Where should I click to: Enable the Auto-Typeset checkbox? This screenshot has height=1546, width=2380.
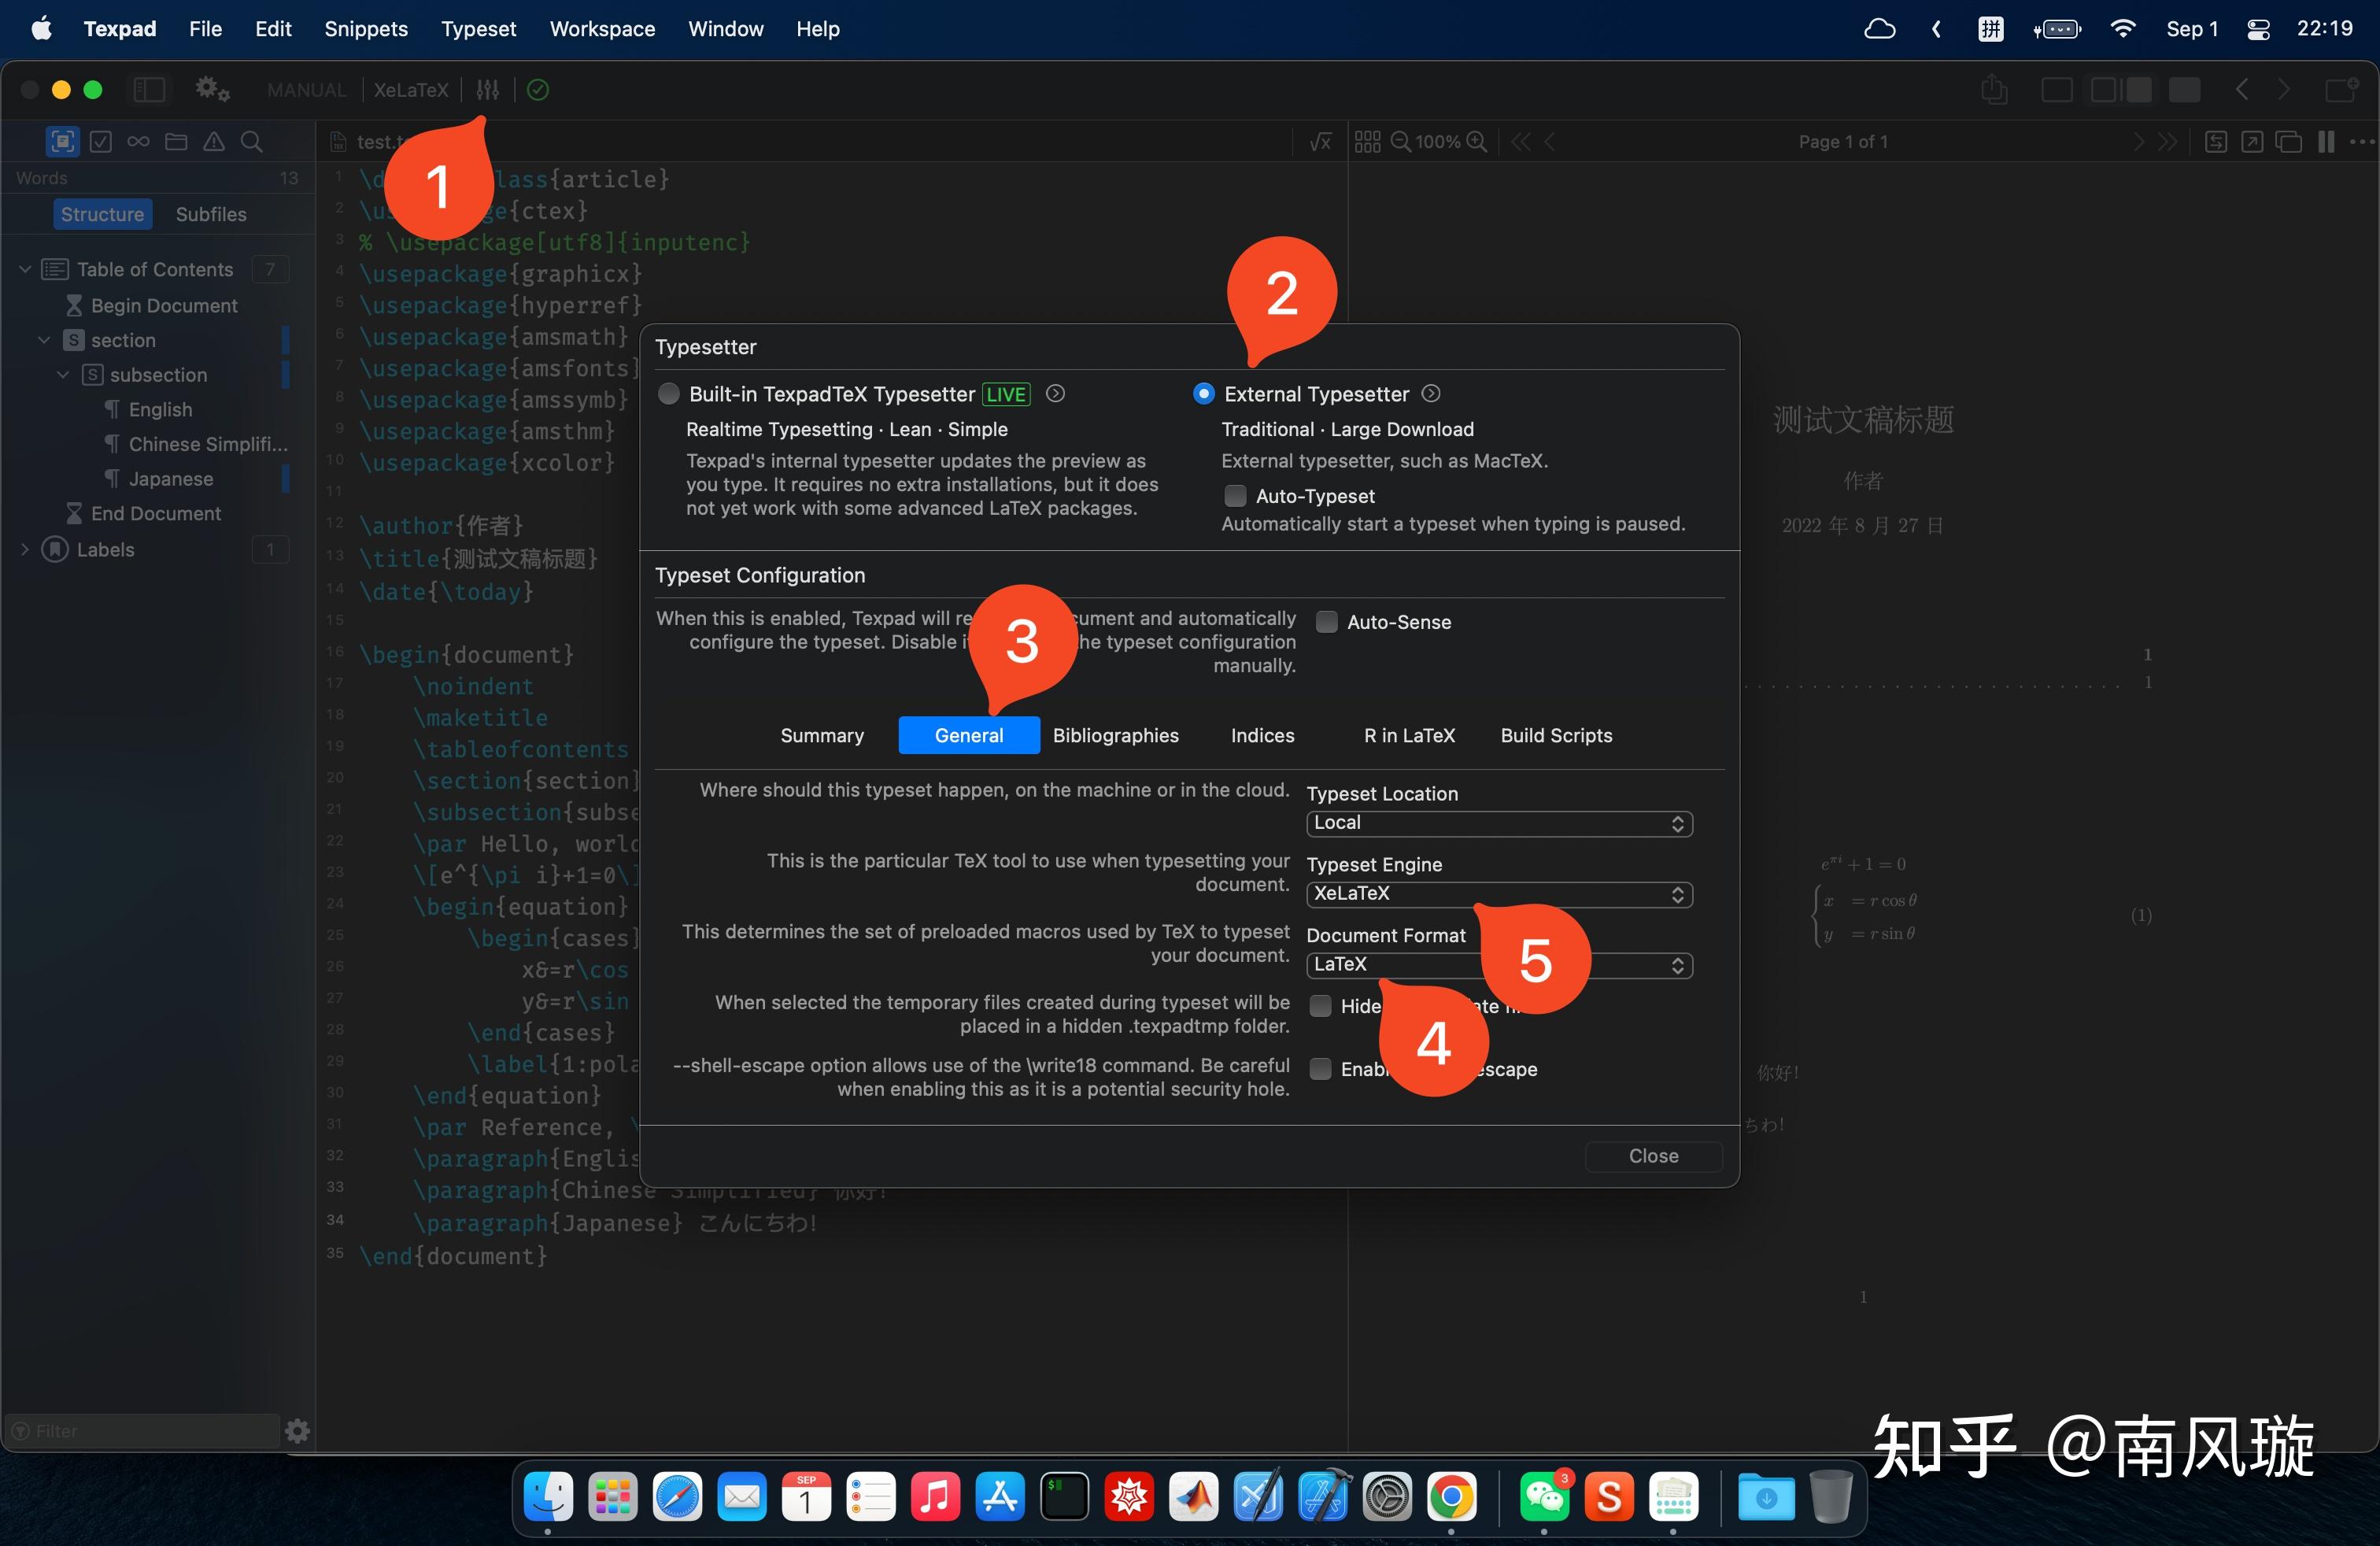pyautogui.click(x=1235, y=496)
